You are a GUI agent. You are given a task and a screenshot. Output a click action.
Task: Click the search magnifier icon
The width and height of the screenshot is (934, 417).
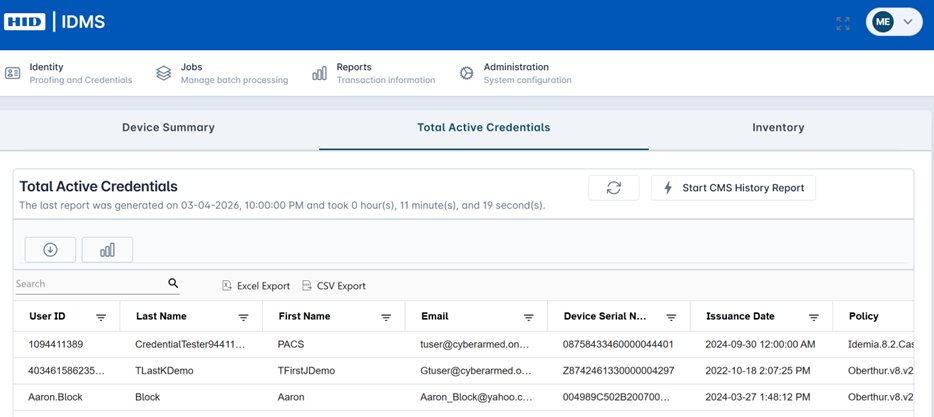coord(173,284)
